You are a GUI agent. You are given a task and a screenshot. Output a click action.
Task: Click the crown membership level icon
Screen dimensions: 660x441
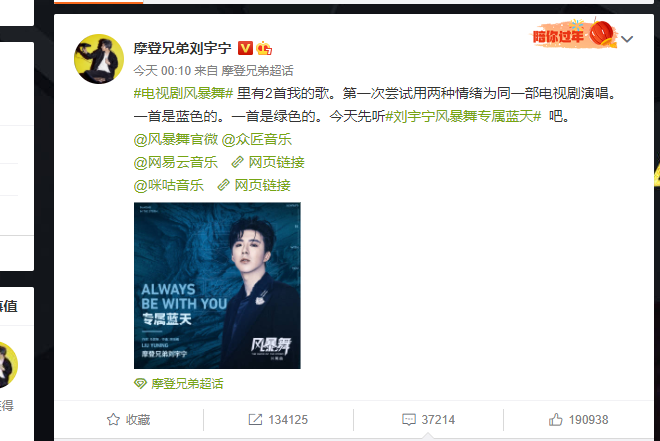tap(264, 48)
